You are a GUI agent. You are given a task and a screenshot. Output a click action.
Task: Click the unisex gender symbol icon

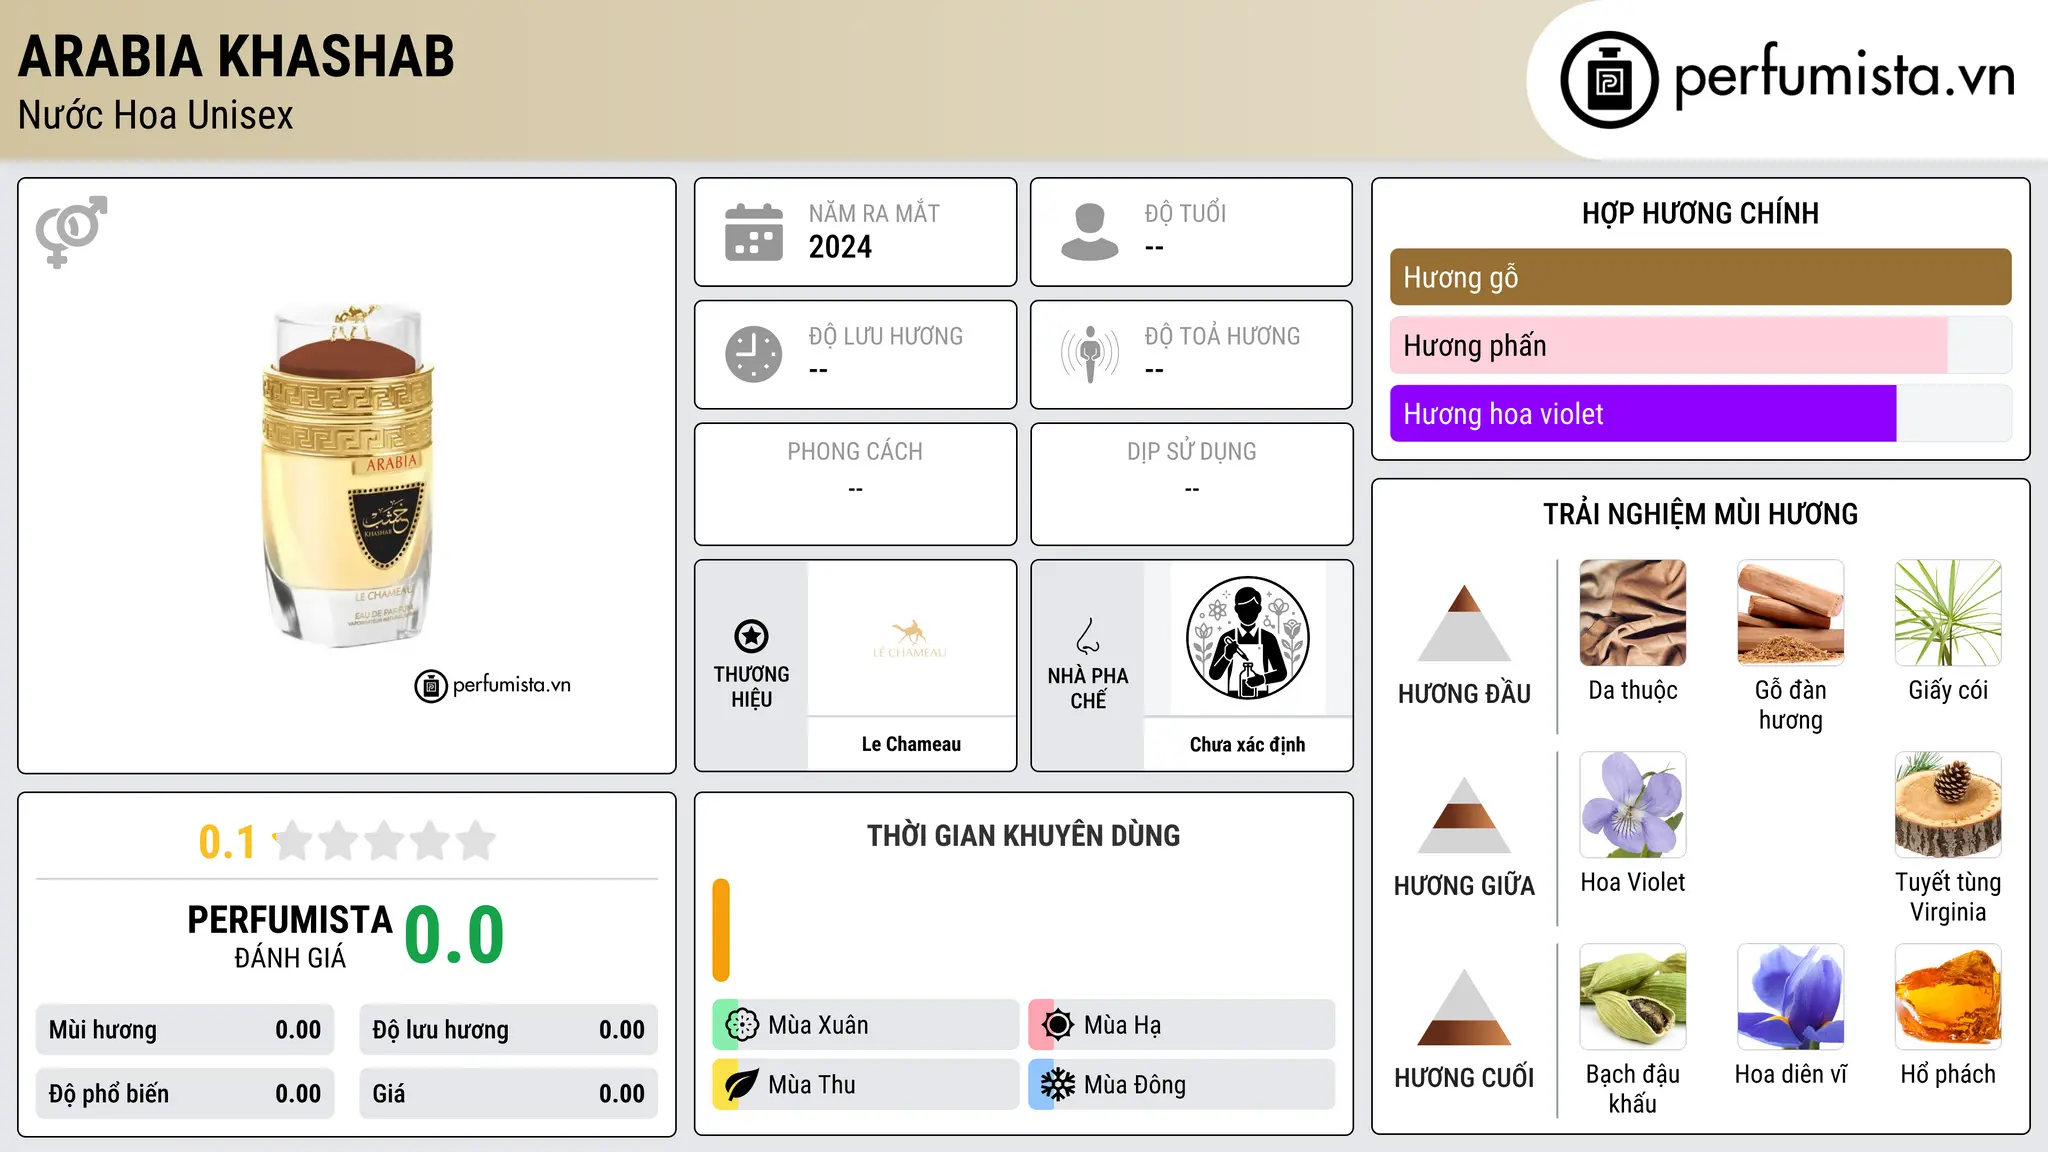tap(71, 231)
